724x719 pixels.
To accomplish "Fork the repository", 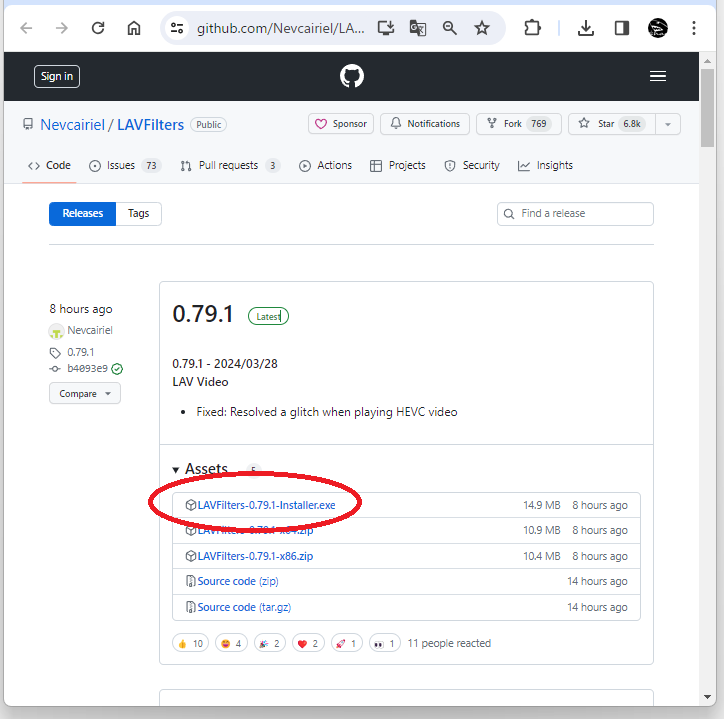I will (519, 124).
